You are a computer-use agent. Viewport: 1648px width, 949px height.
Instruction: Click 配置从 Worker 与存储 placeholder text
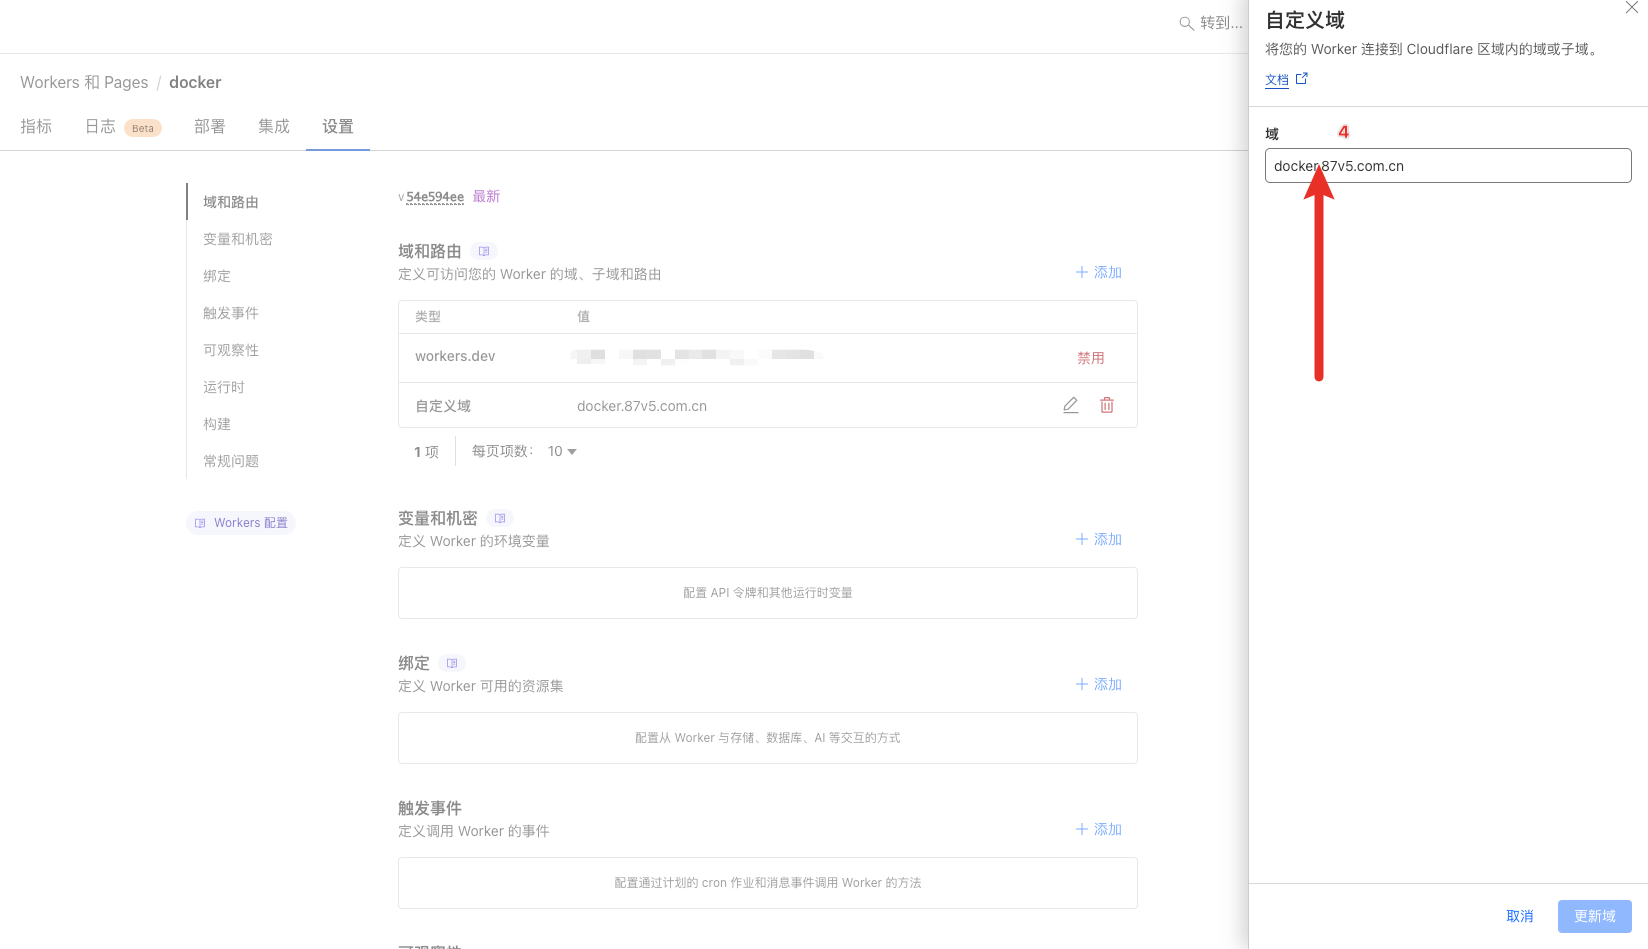(768, 738)
